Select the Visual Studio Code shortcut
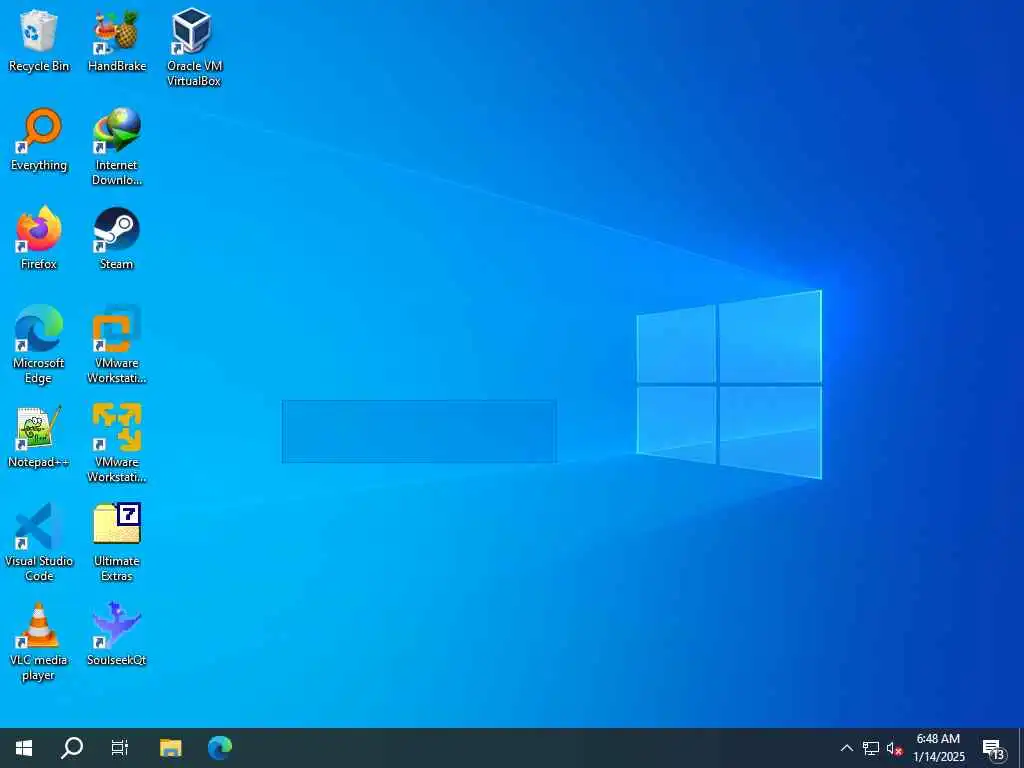1024x768 pixels. click(39, 543)
